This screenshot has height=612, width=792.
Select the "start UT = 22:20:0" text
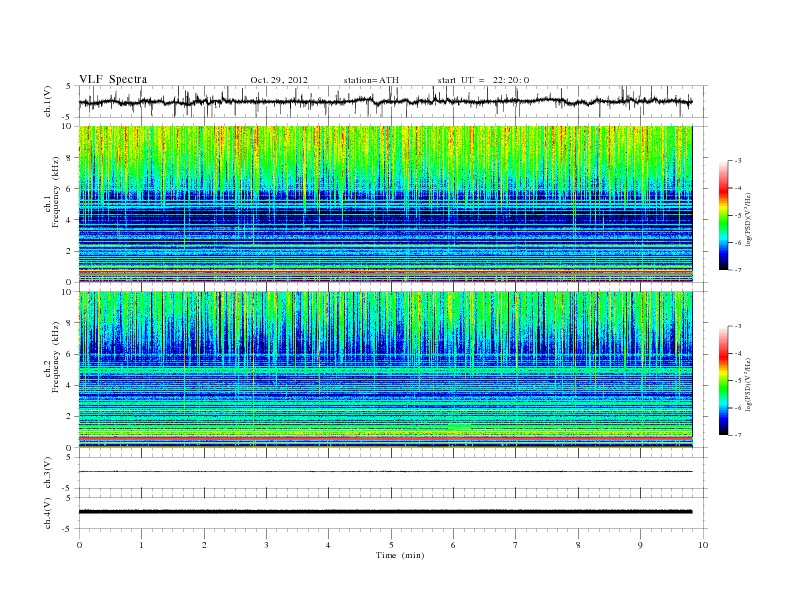483,80
